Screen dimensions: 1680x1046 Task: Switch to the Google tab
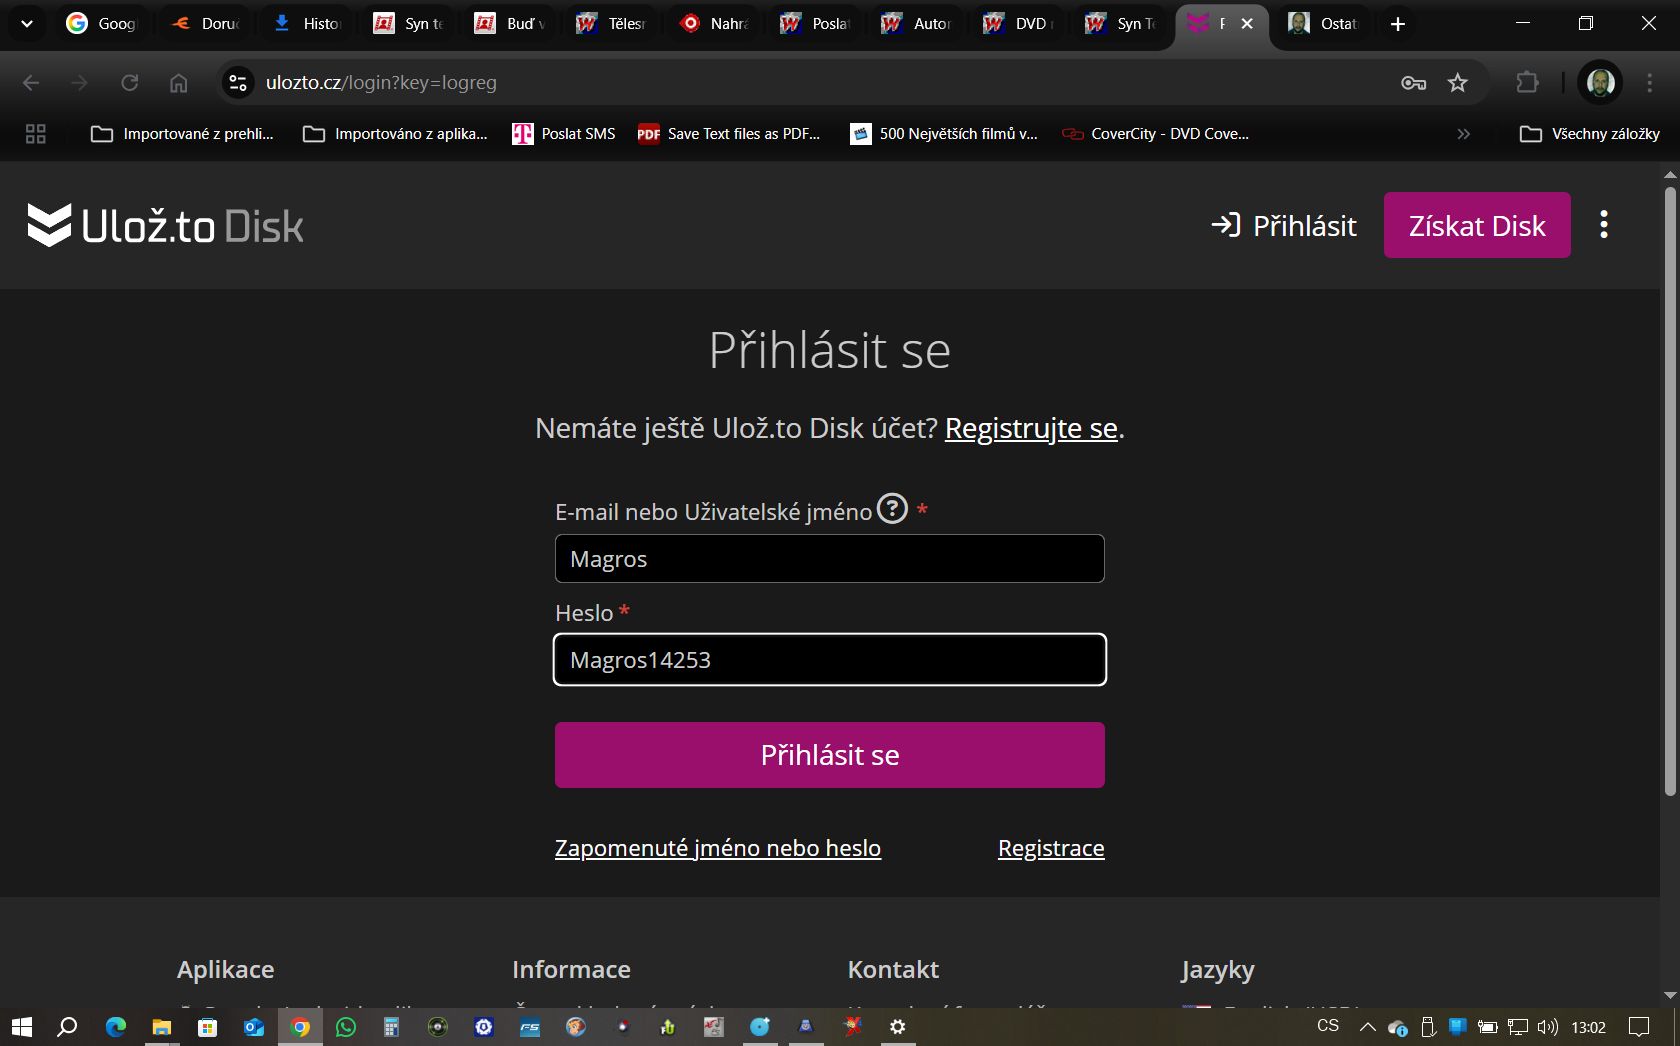(102, 24)
